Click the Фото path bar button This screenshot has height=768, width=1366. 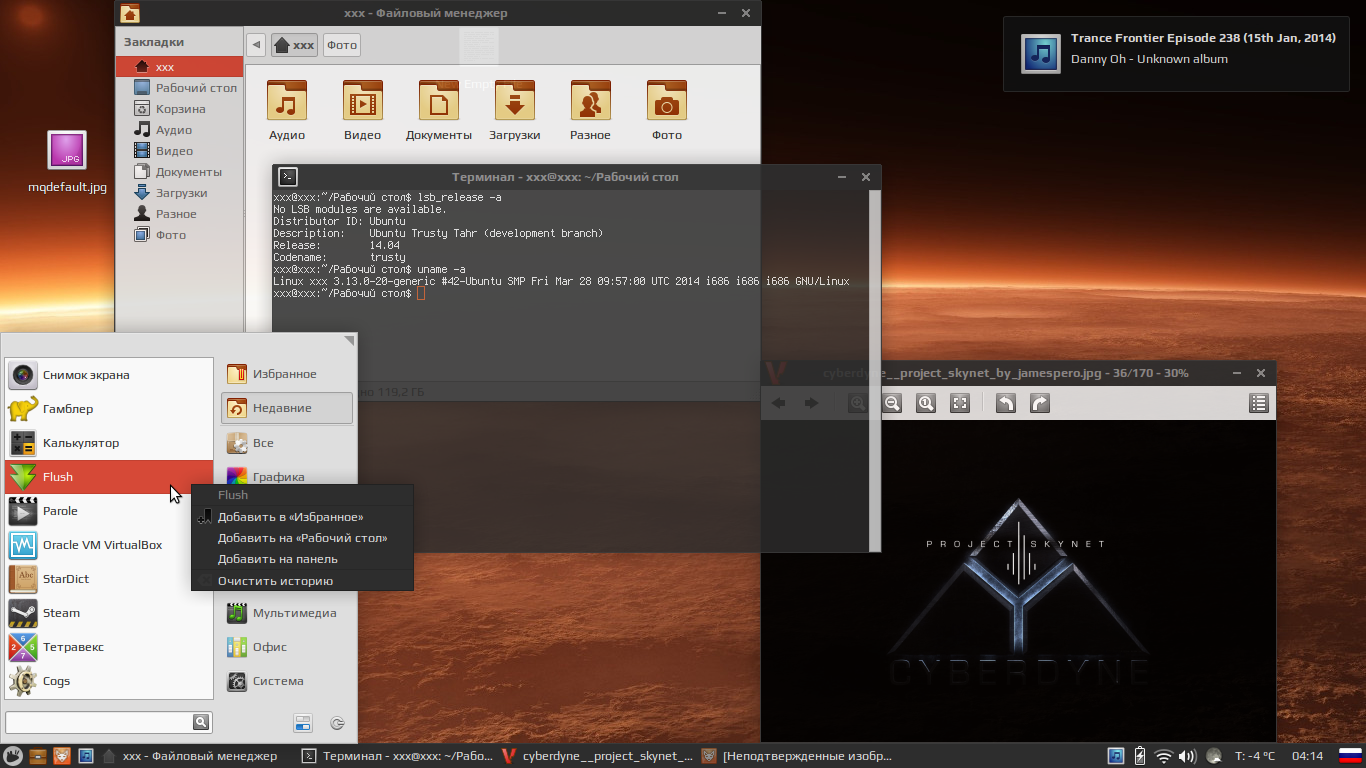342,45
